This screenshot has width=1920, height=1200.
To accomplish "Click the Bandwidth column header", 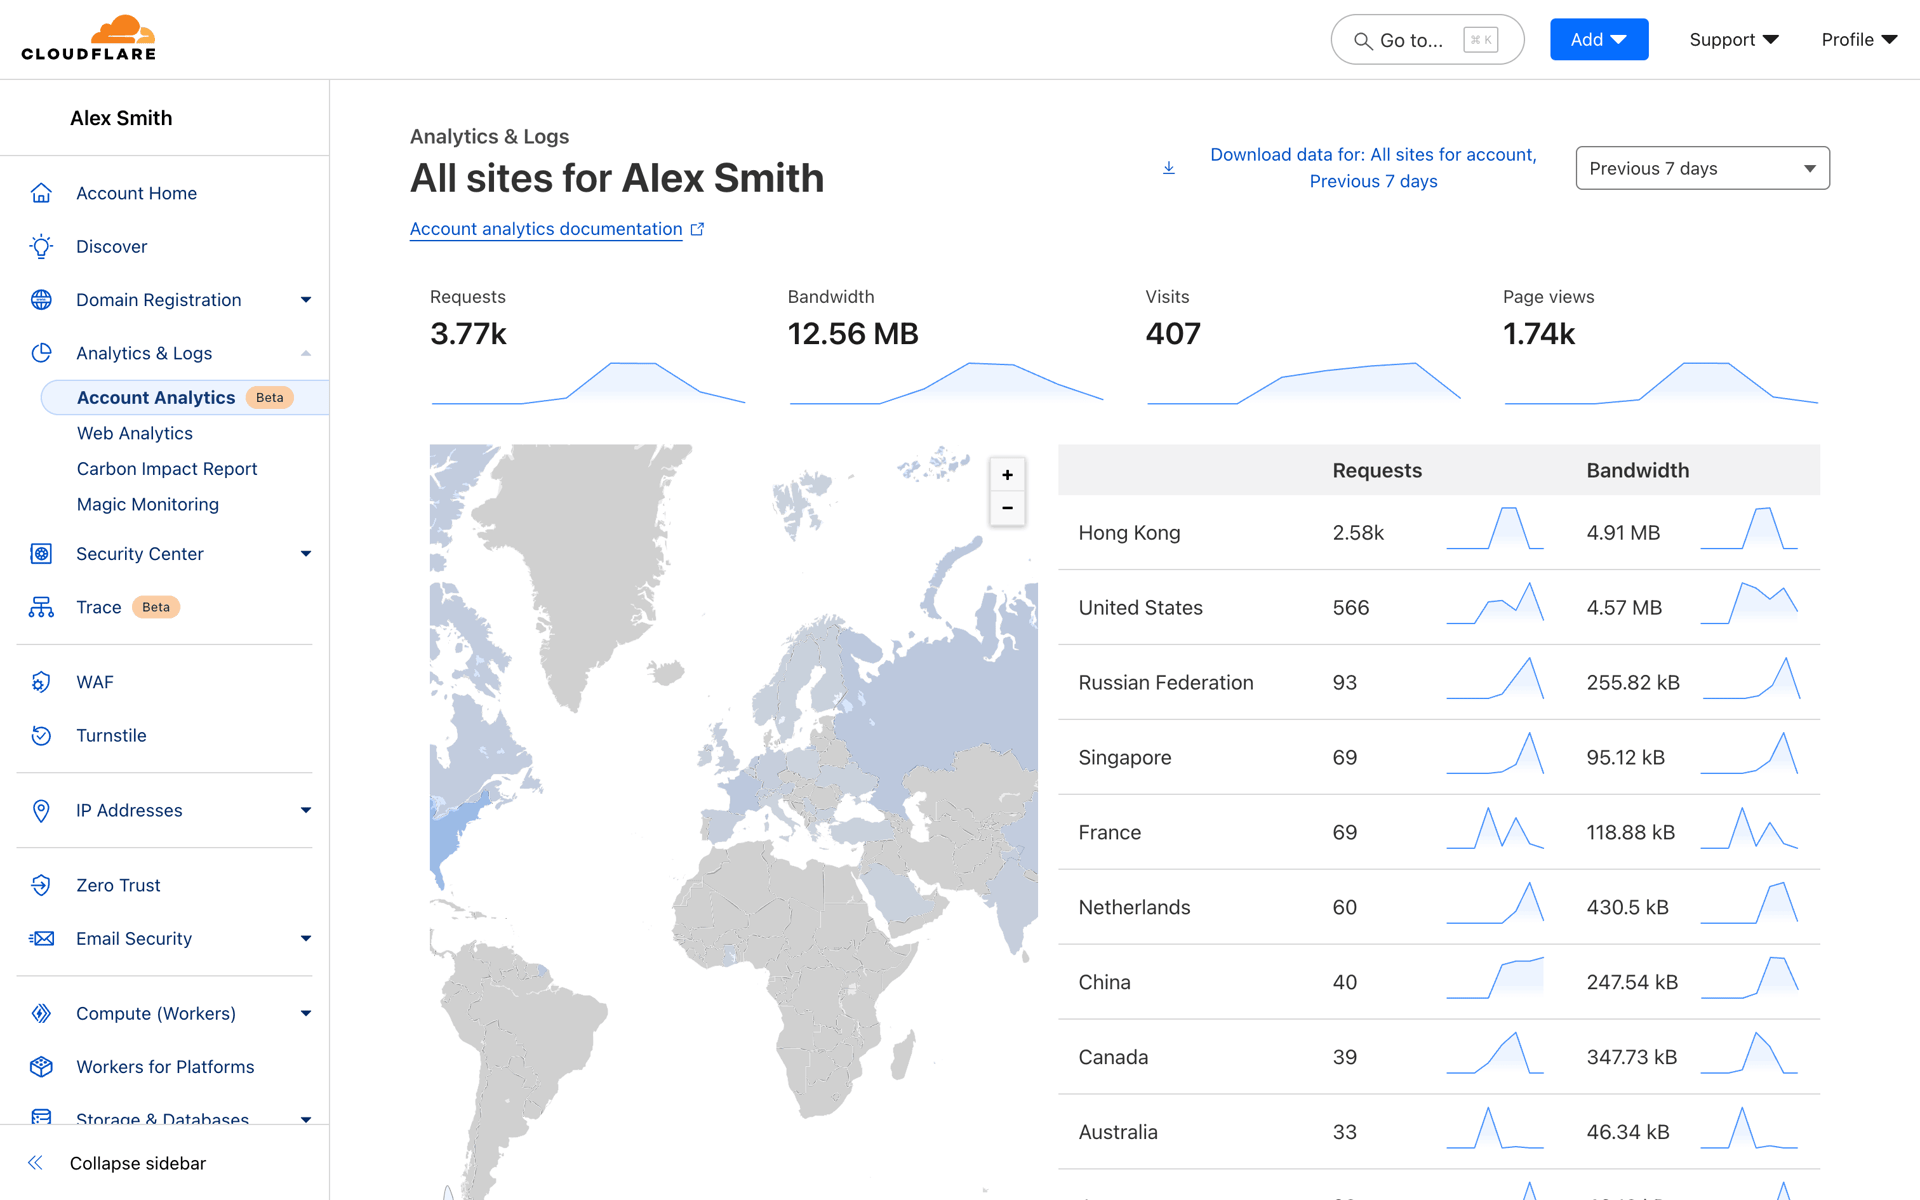I will click(1637, 470).
